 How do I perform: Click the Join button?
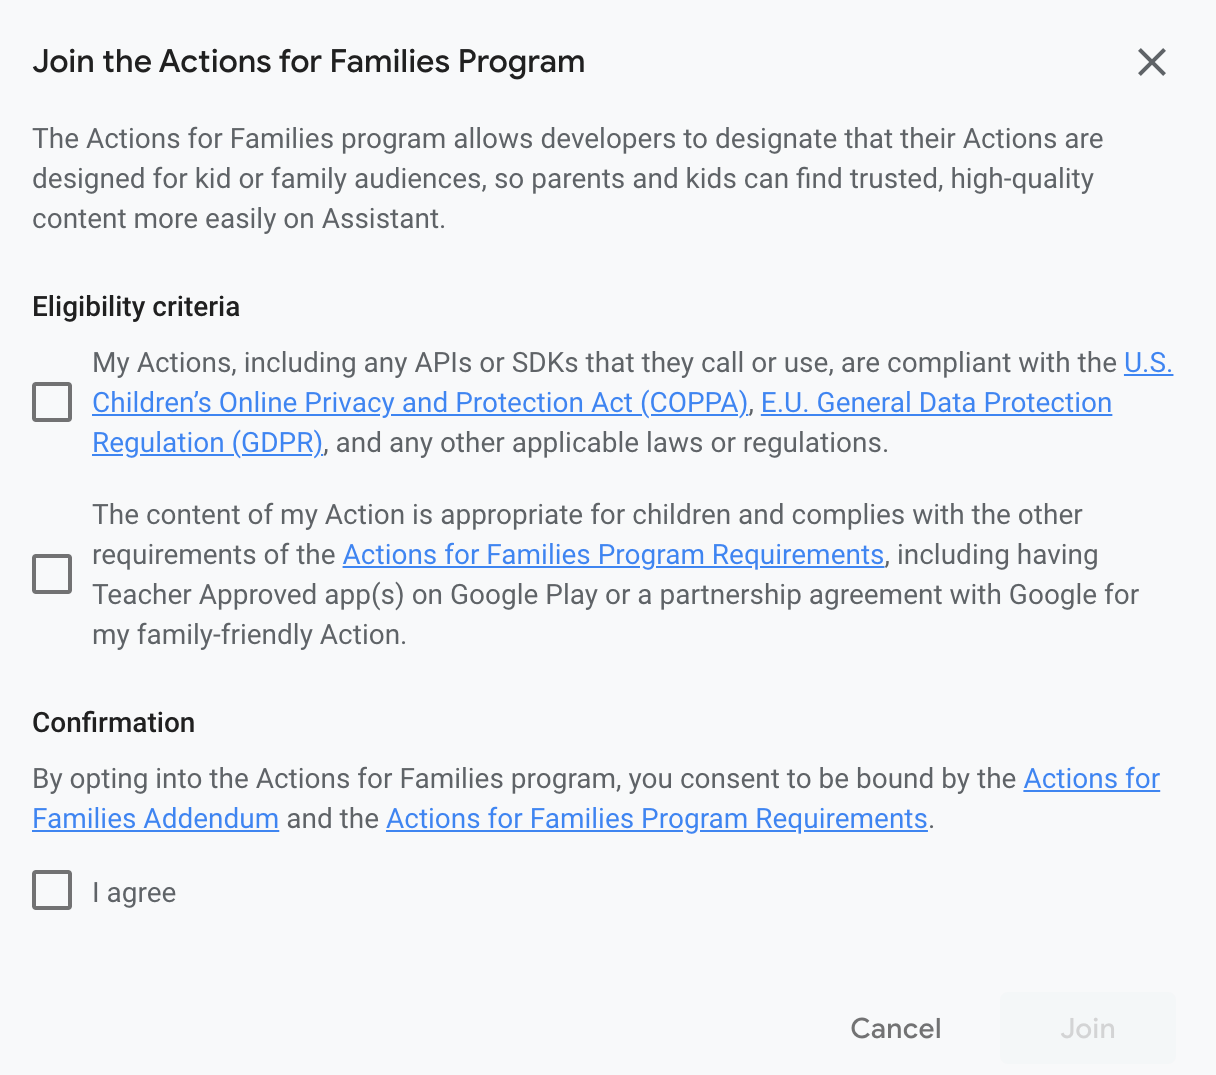coord(1087,1028)
